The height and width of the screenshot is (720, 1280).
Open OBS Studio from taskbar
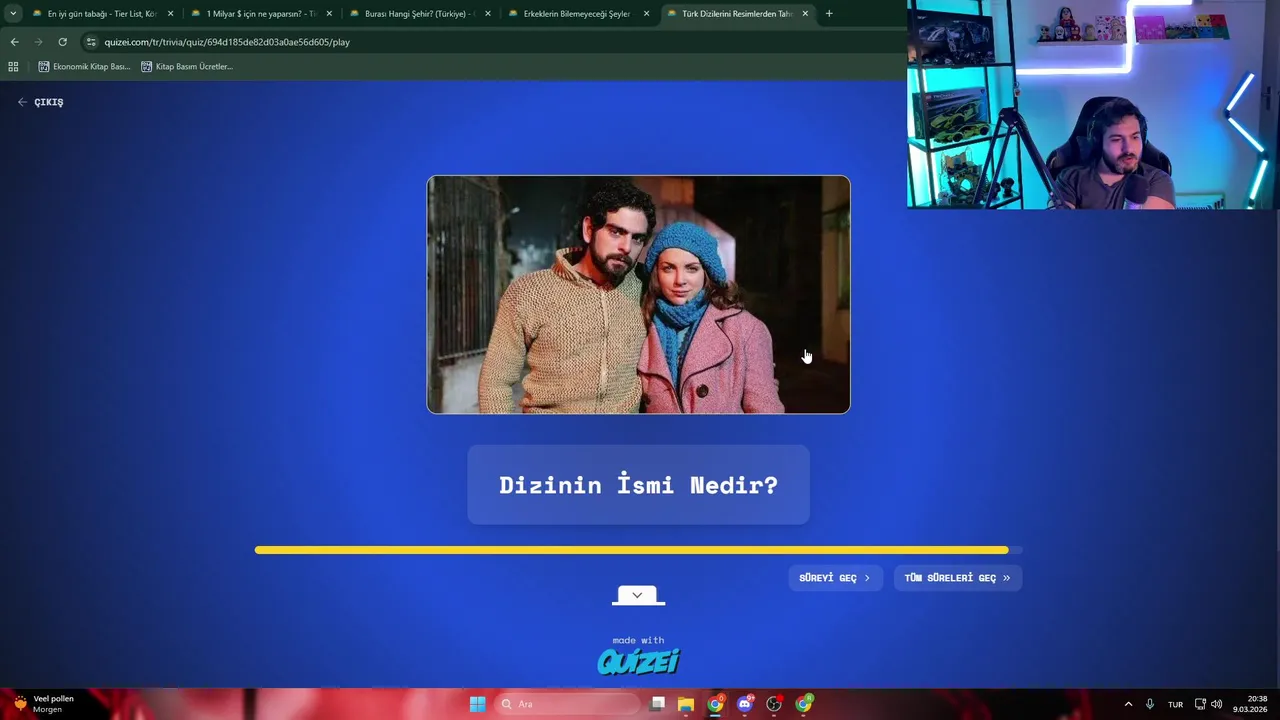point(774,704)
